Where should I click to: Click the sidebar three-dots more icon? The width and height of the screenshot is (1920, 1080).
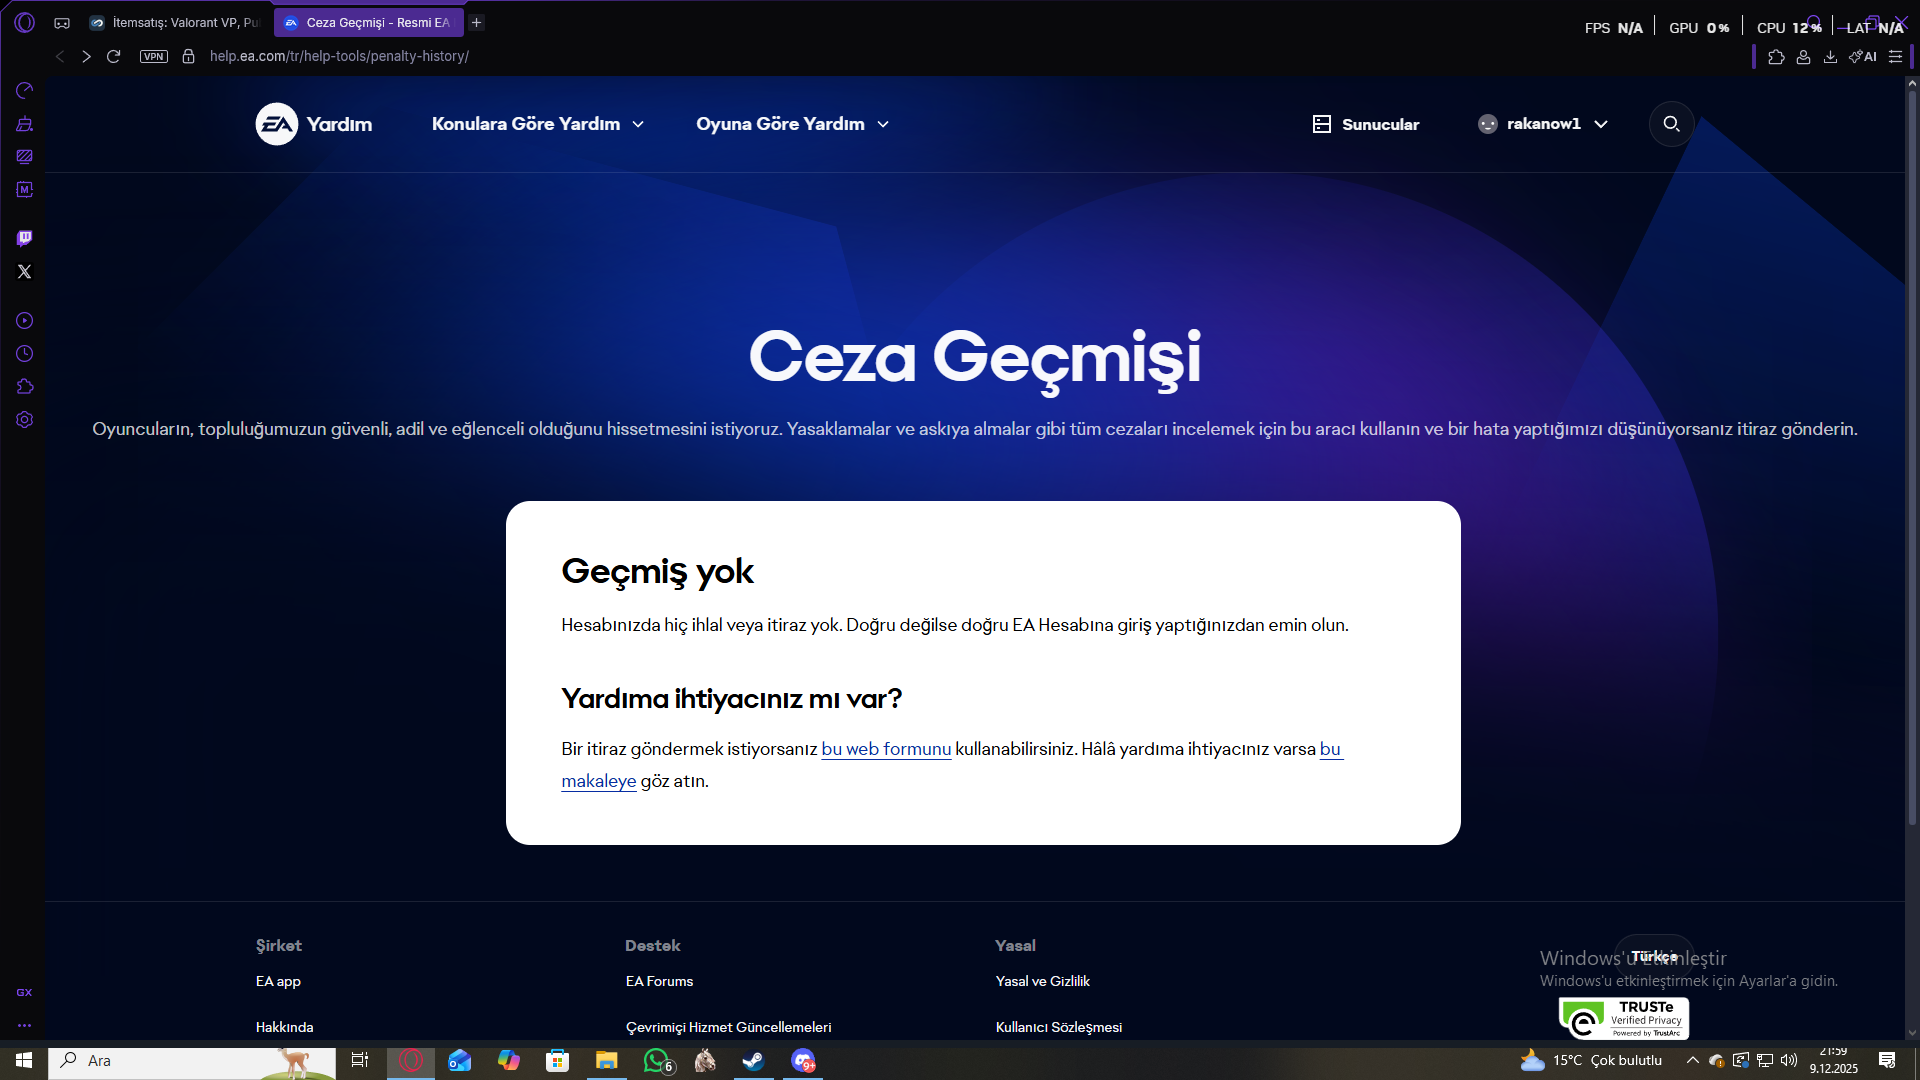(x=25, y=1025)
